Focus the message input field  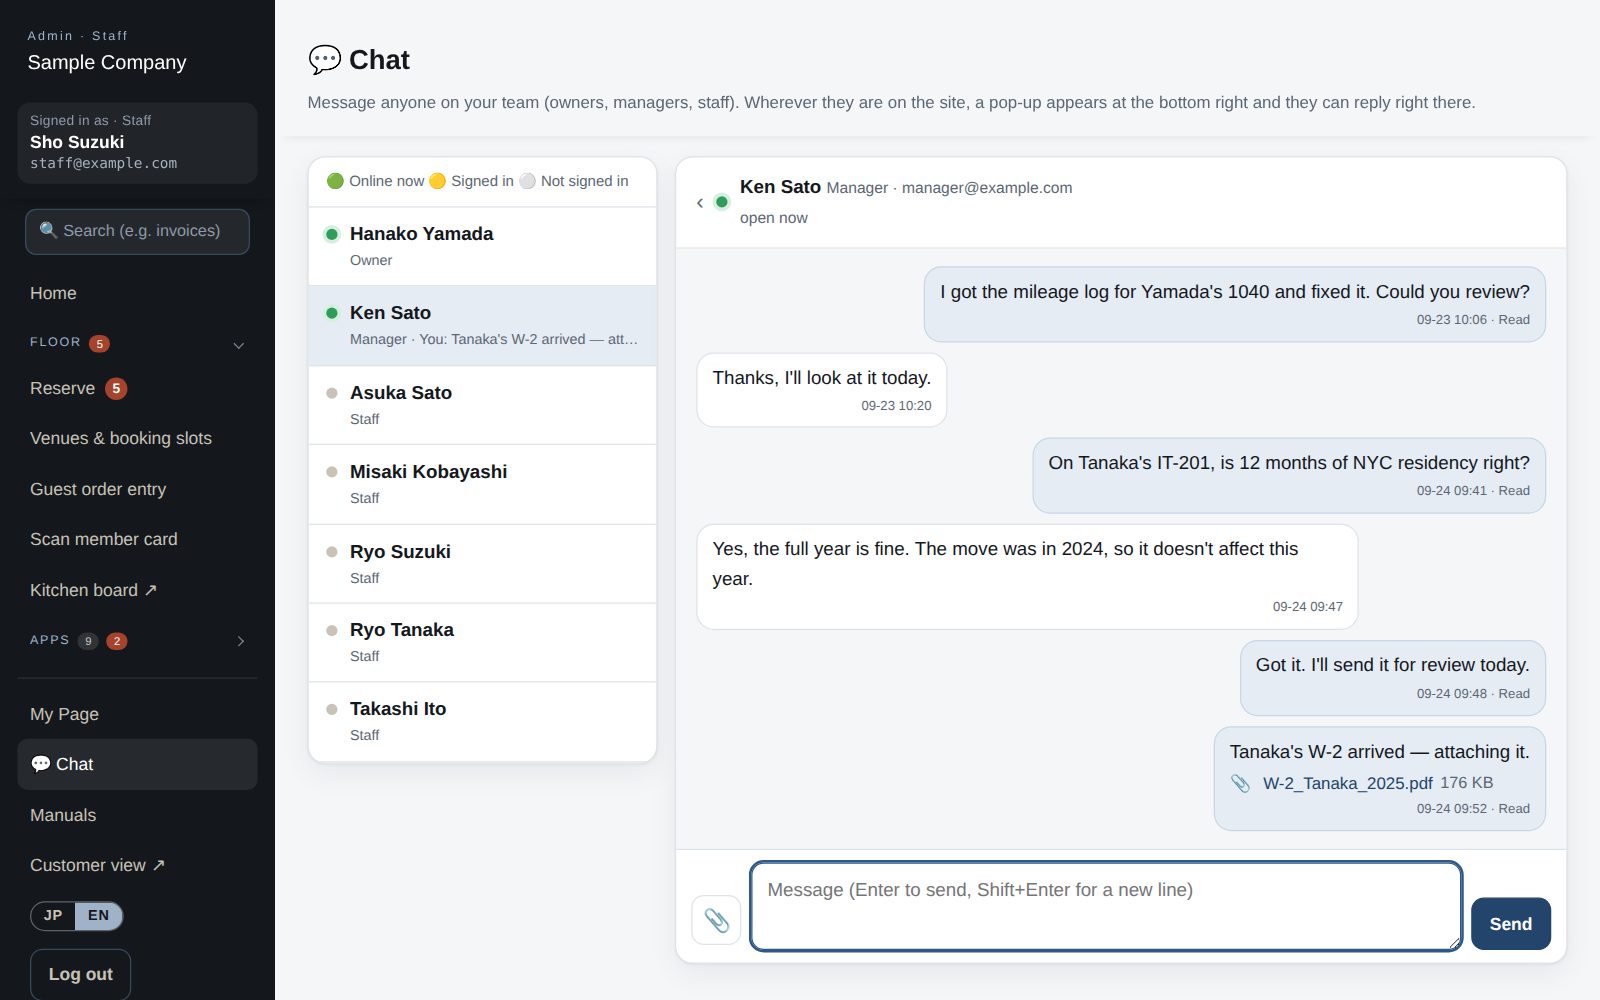tap(1106, 906)
